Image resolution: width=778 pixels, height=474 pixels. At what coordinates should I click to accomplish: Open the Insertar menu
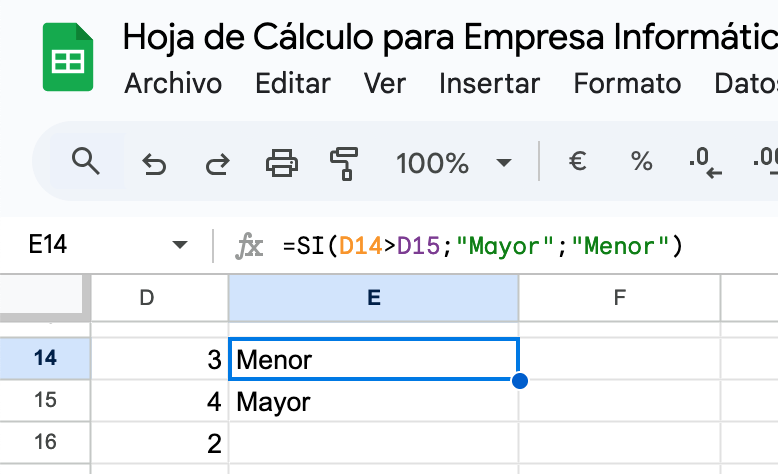(x=489, y=84)
